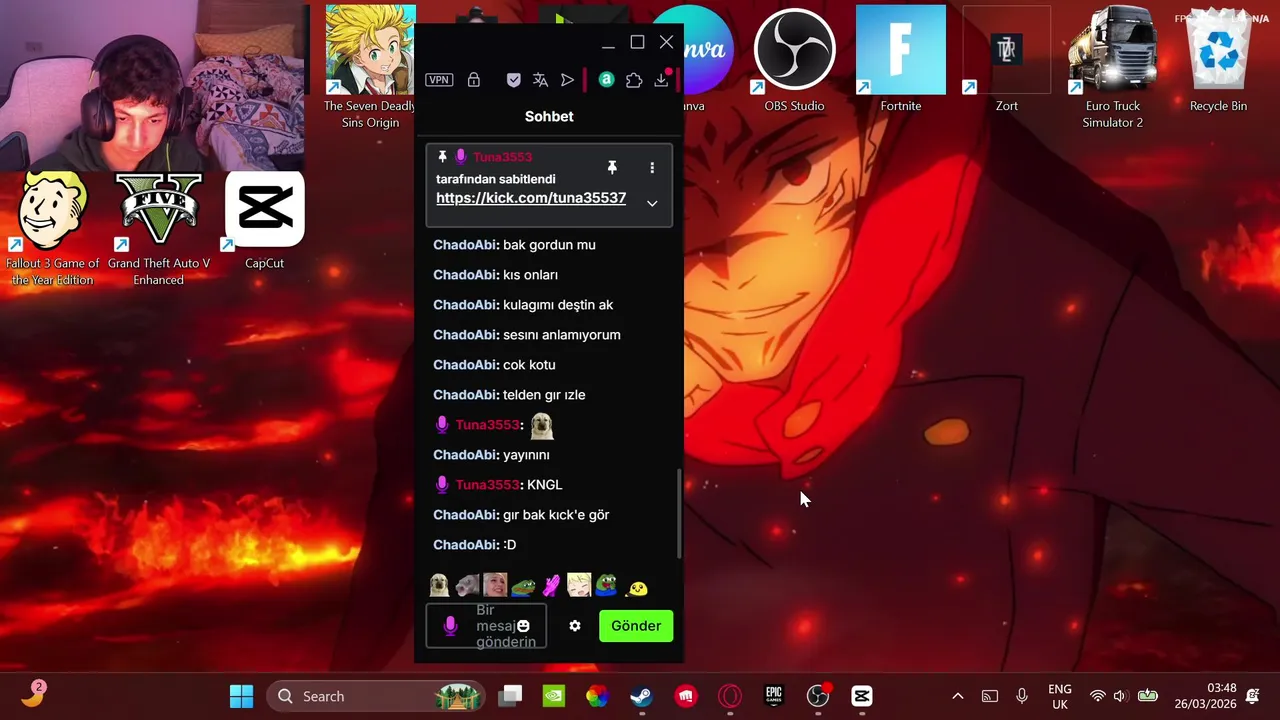Click Tuna3553 username in pinned message
The image size is (1280, 720).
pos(502,157)
